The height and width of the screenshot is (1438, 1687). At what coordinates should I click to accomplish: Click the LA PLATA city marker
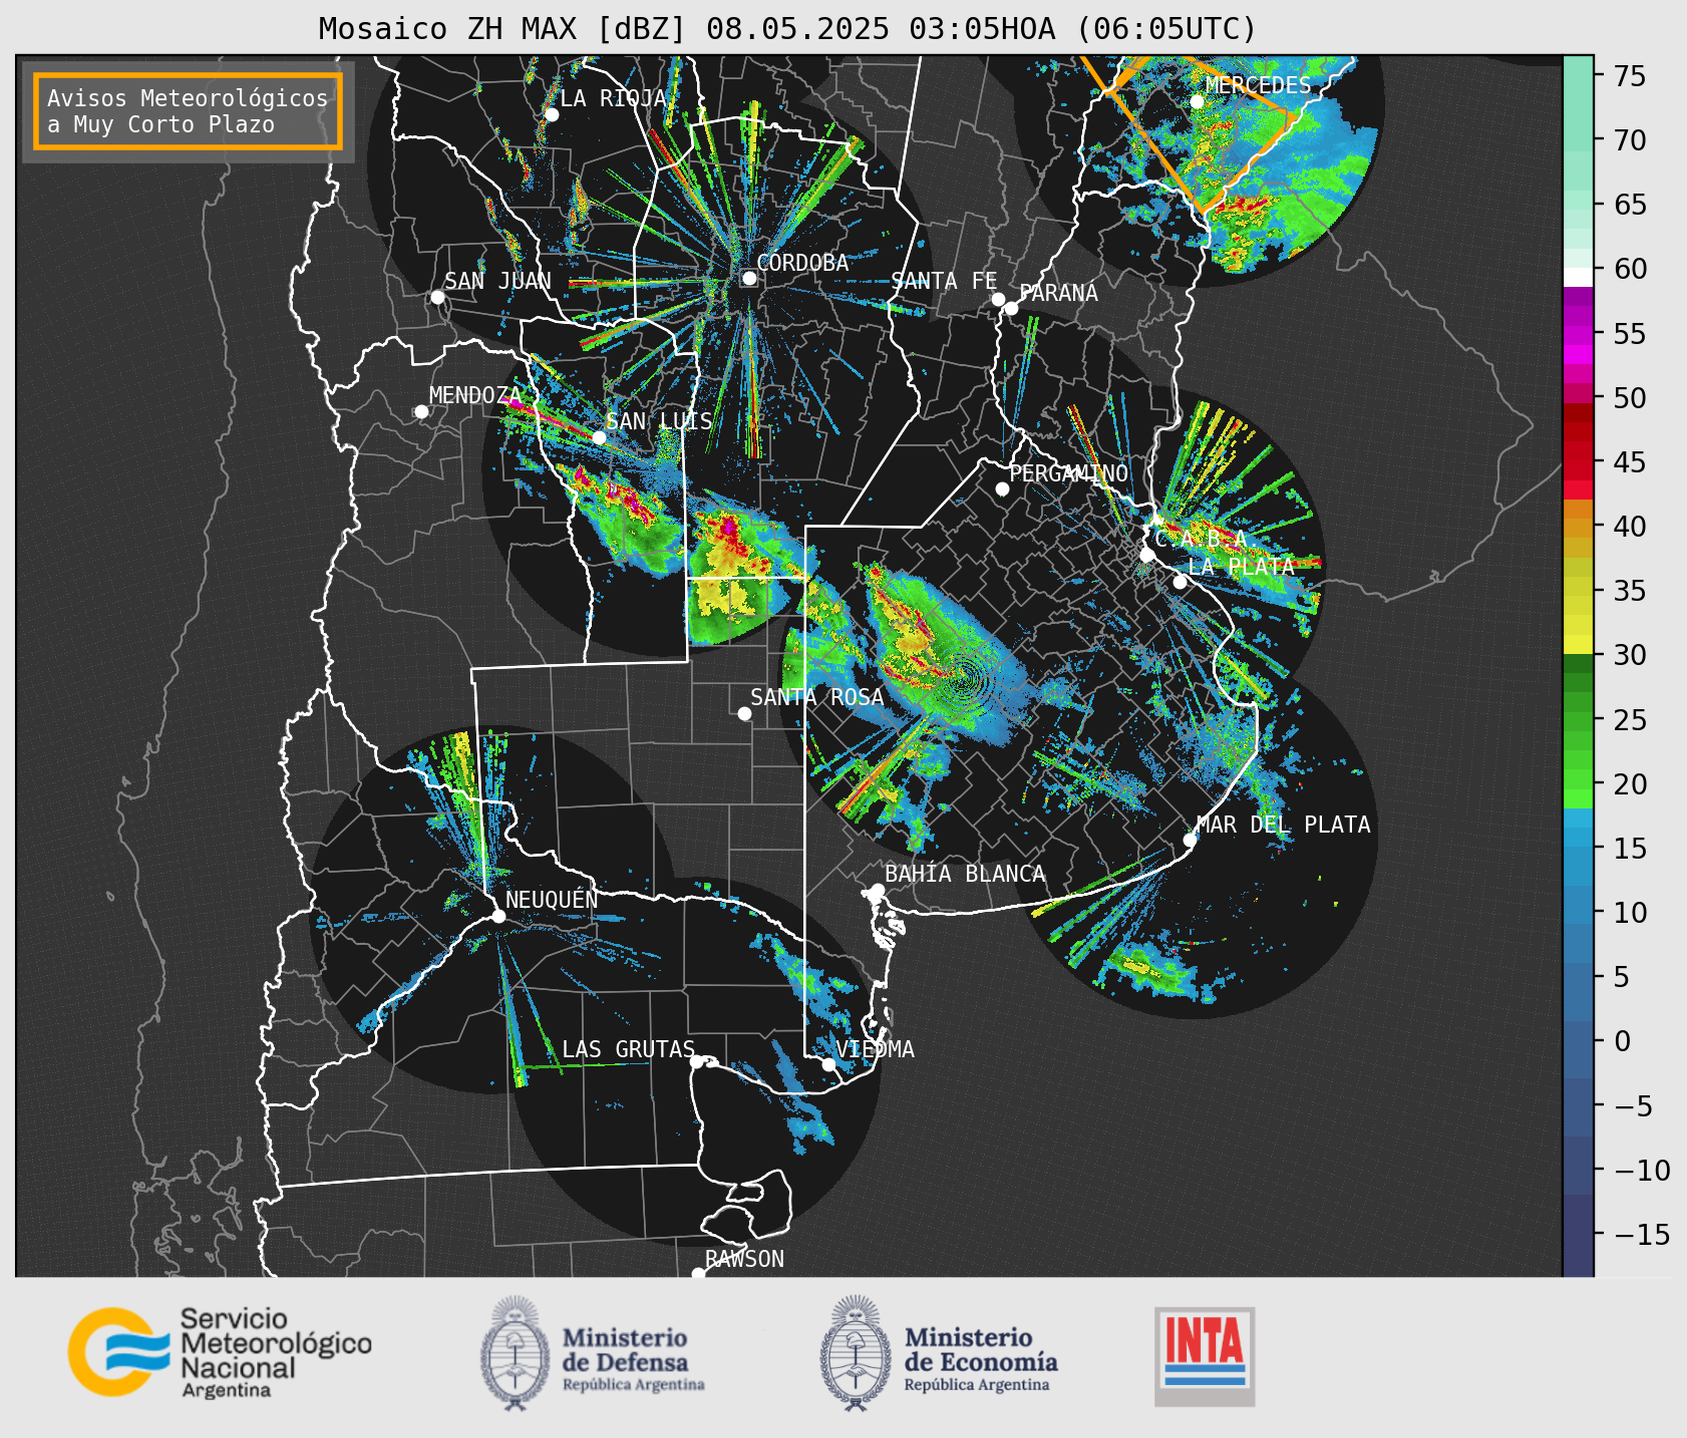point(1180,582)
